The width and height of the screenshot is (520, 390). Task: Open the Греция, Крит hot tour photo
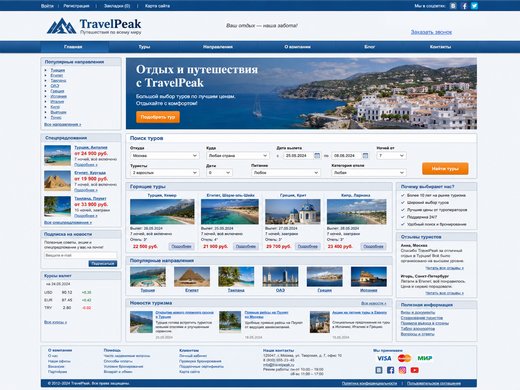pyautogui.click(x=293, y=212)
